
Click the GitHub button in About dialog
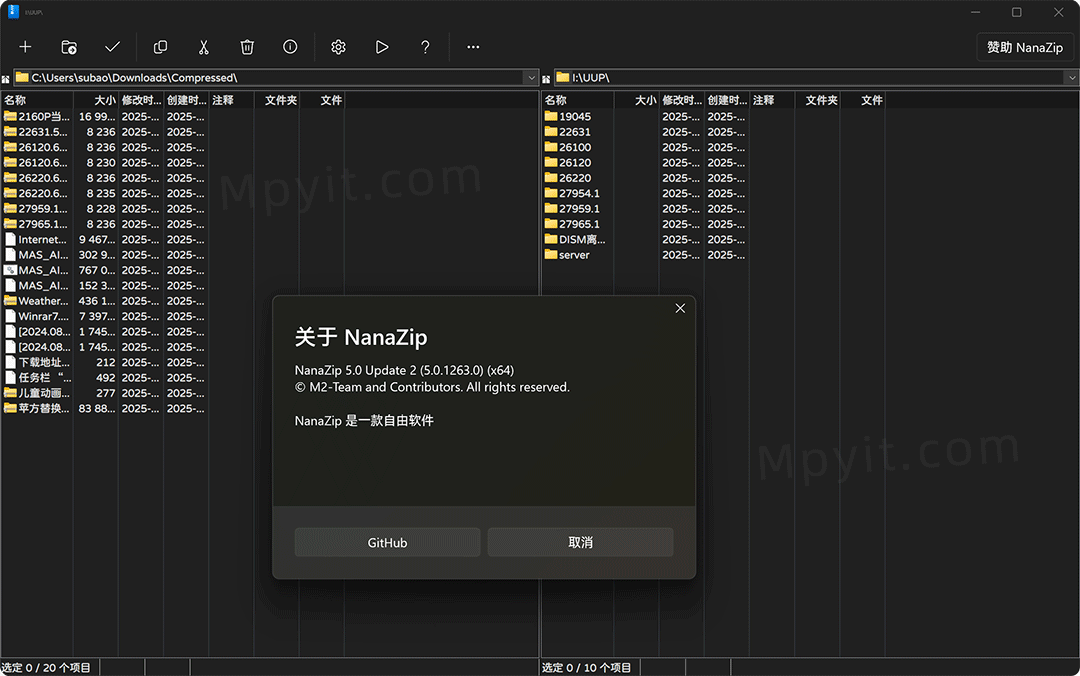(387, 542)
